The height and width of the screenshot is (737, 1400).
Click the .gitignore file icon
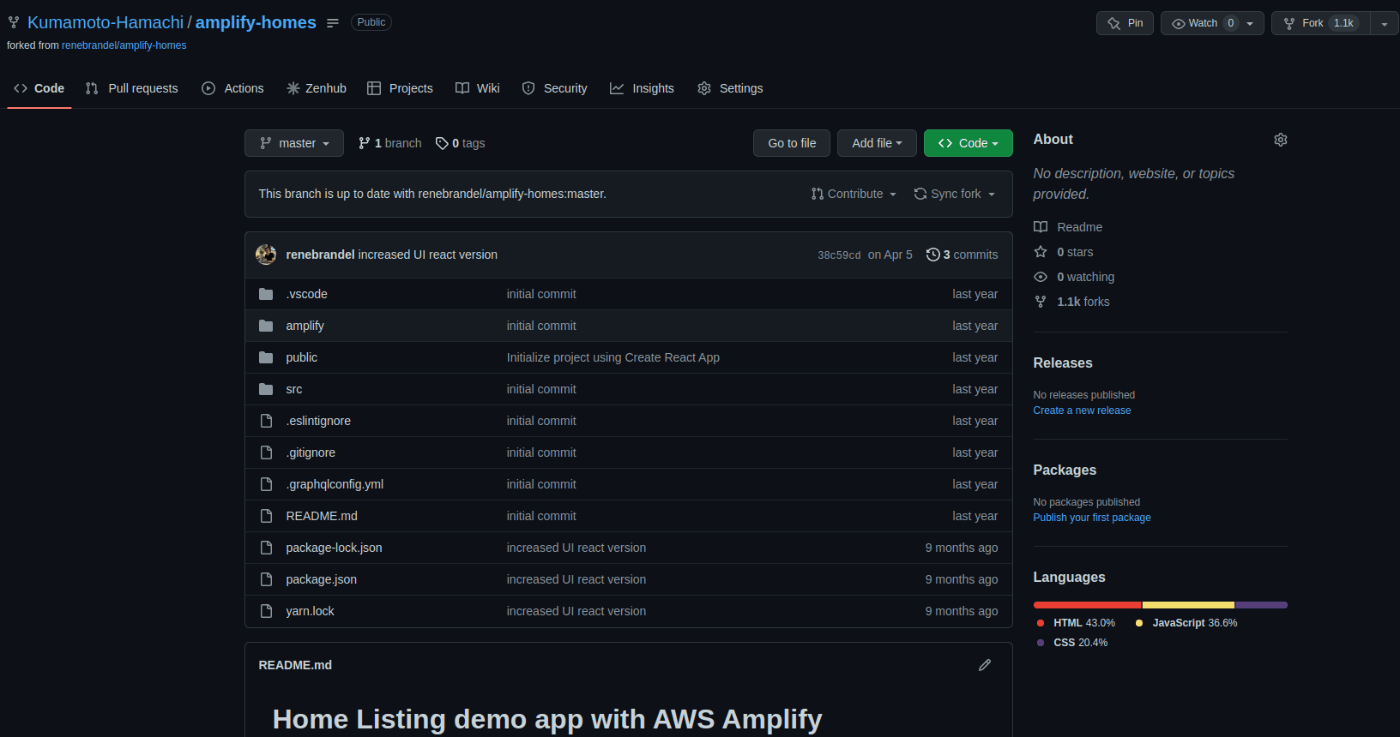pos(266,453)
